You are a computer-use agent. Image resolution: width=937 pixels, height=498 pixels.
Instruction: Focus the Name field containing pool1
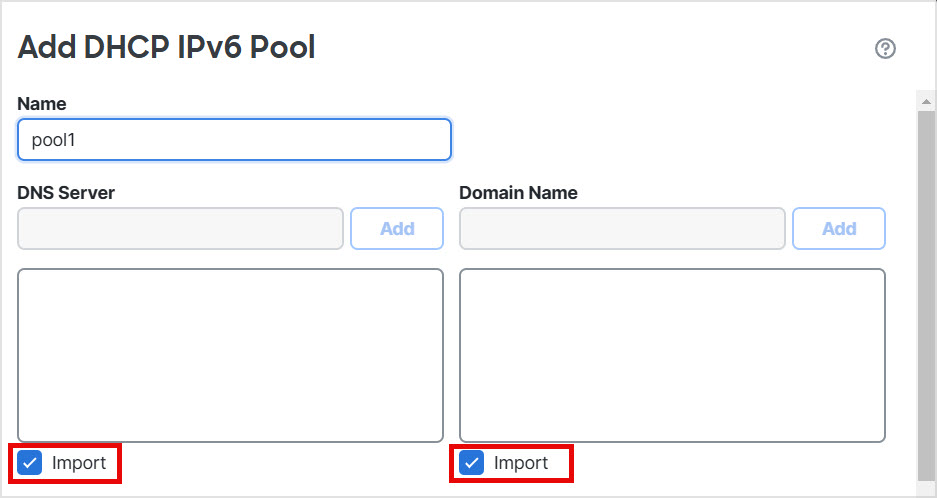pyautogui.click(x=234, y=140)
